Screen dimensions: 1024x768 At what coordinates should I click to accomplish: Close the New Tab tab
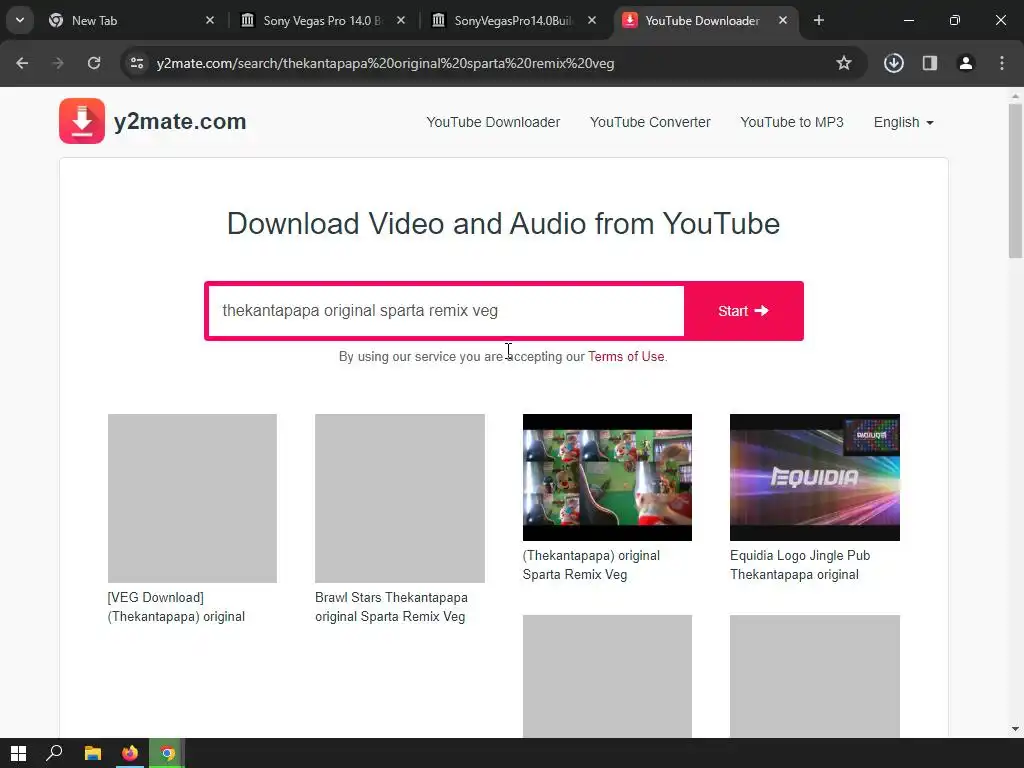[210, 21]
